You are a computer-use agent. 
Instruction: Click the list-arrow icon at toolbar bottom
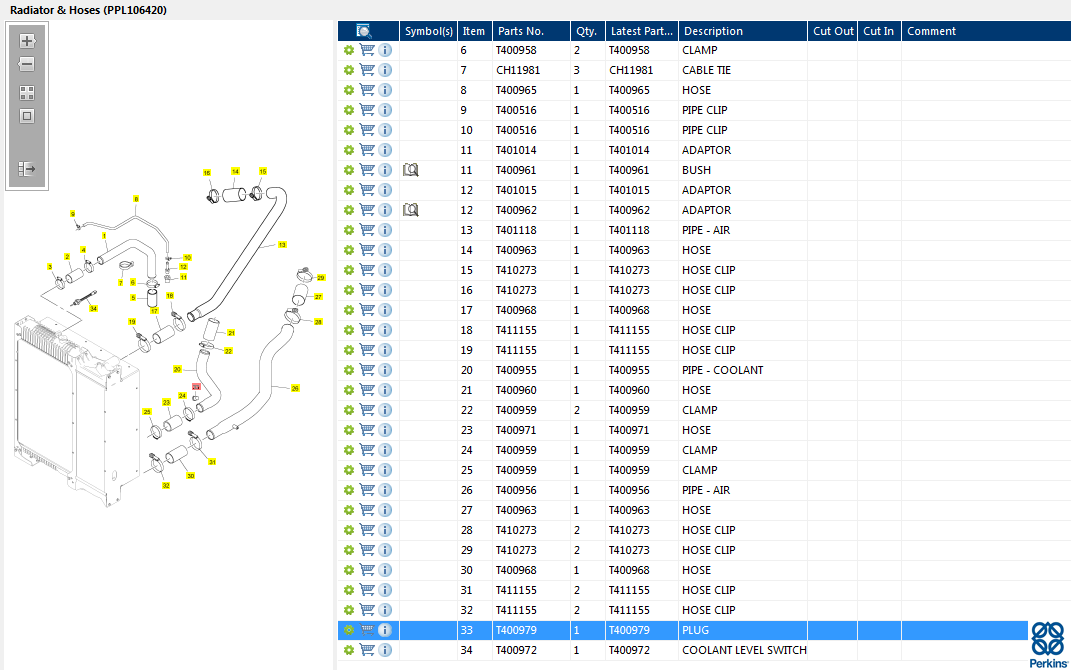point(27,169)
